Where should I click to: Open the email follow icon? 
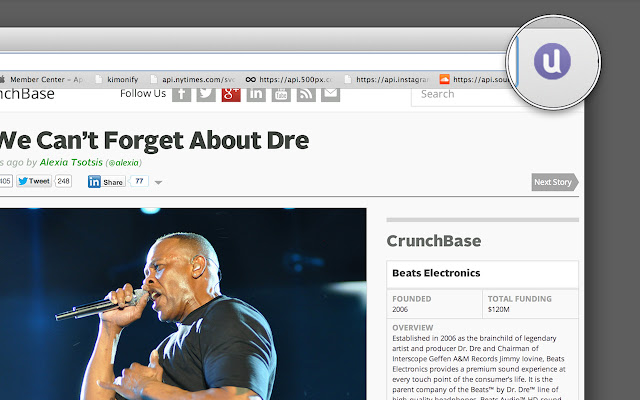tap(331, 94)
